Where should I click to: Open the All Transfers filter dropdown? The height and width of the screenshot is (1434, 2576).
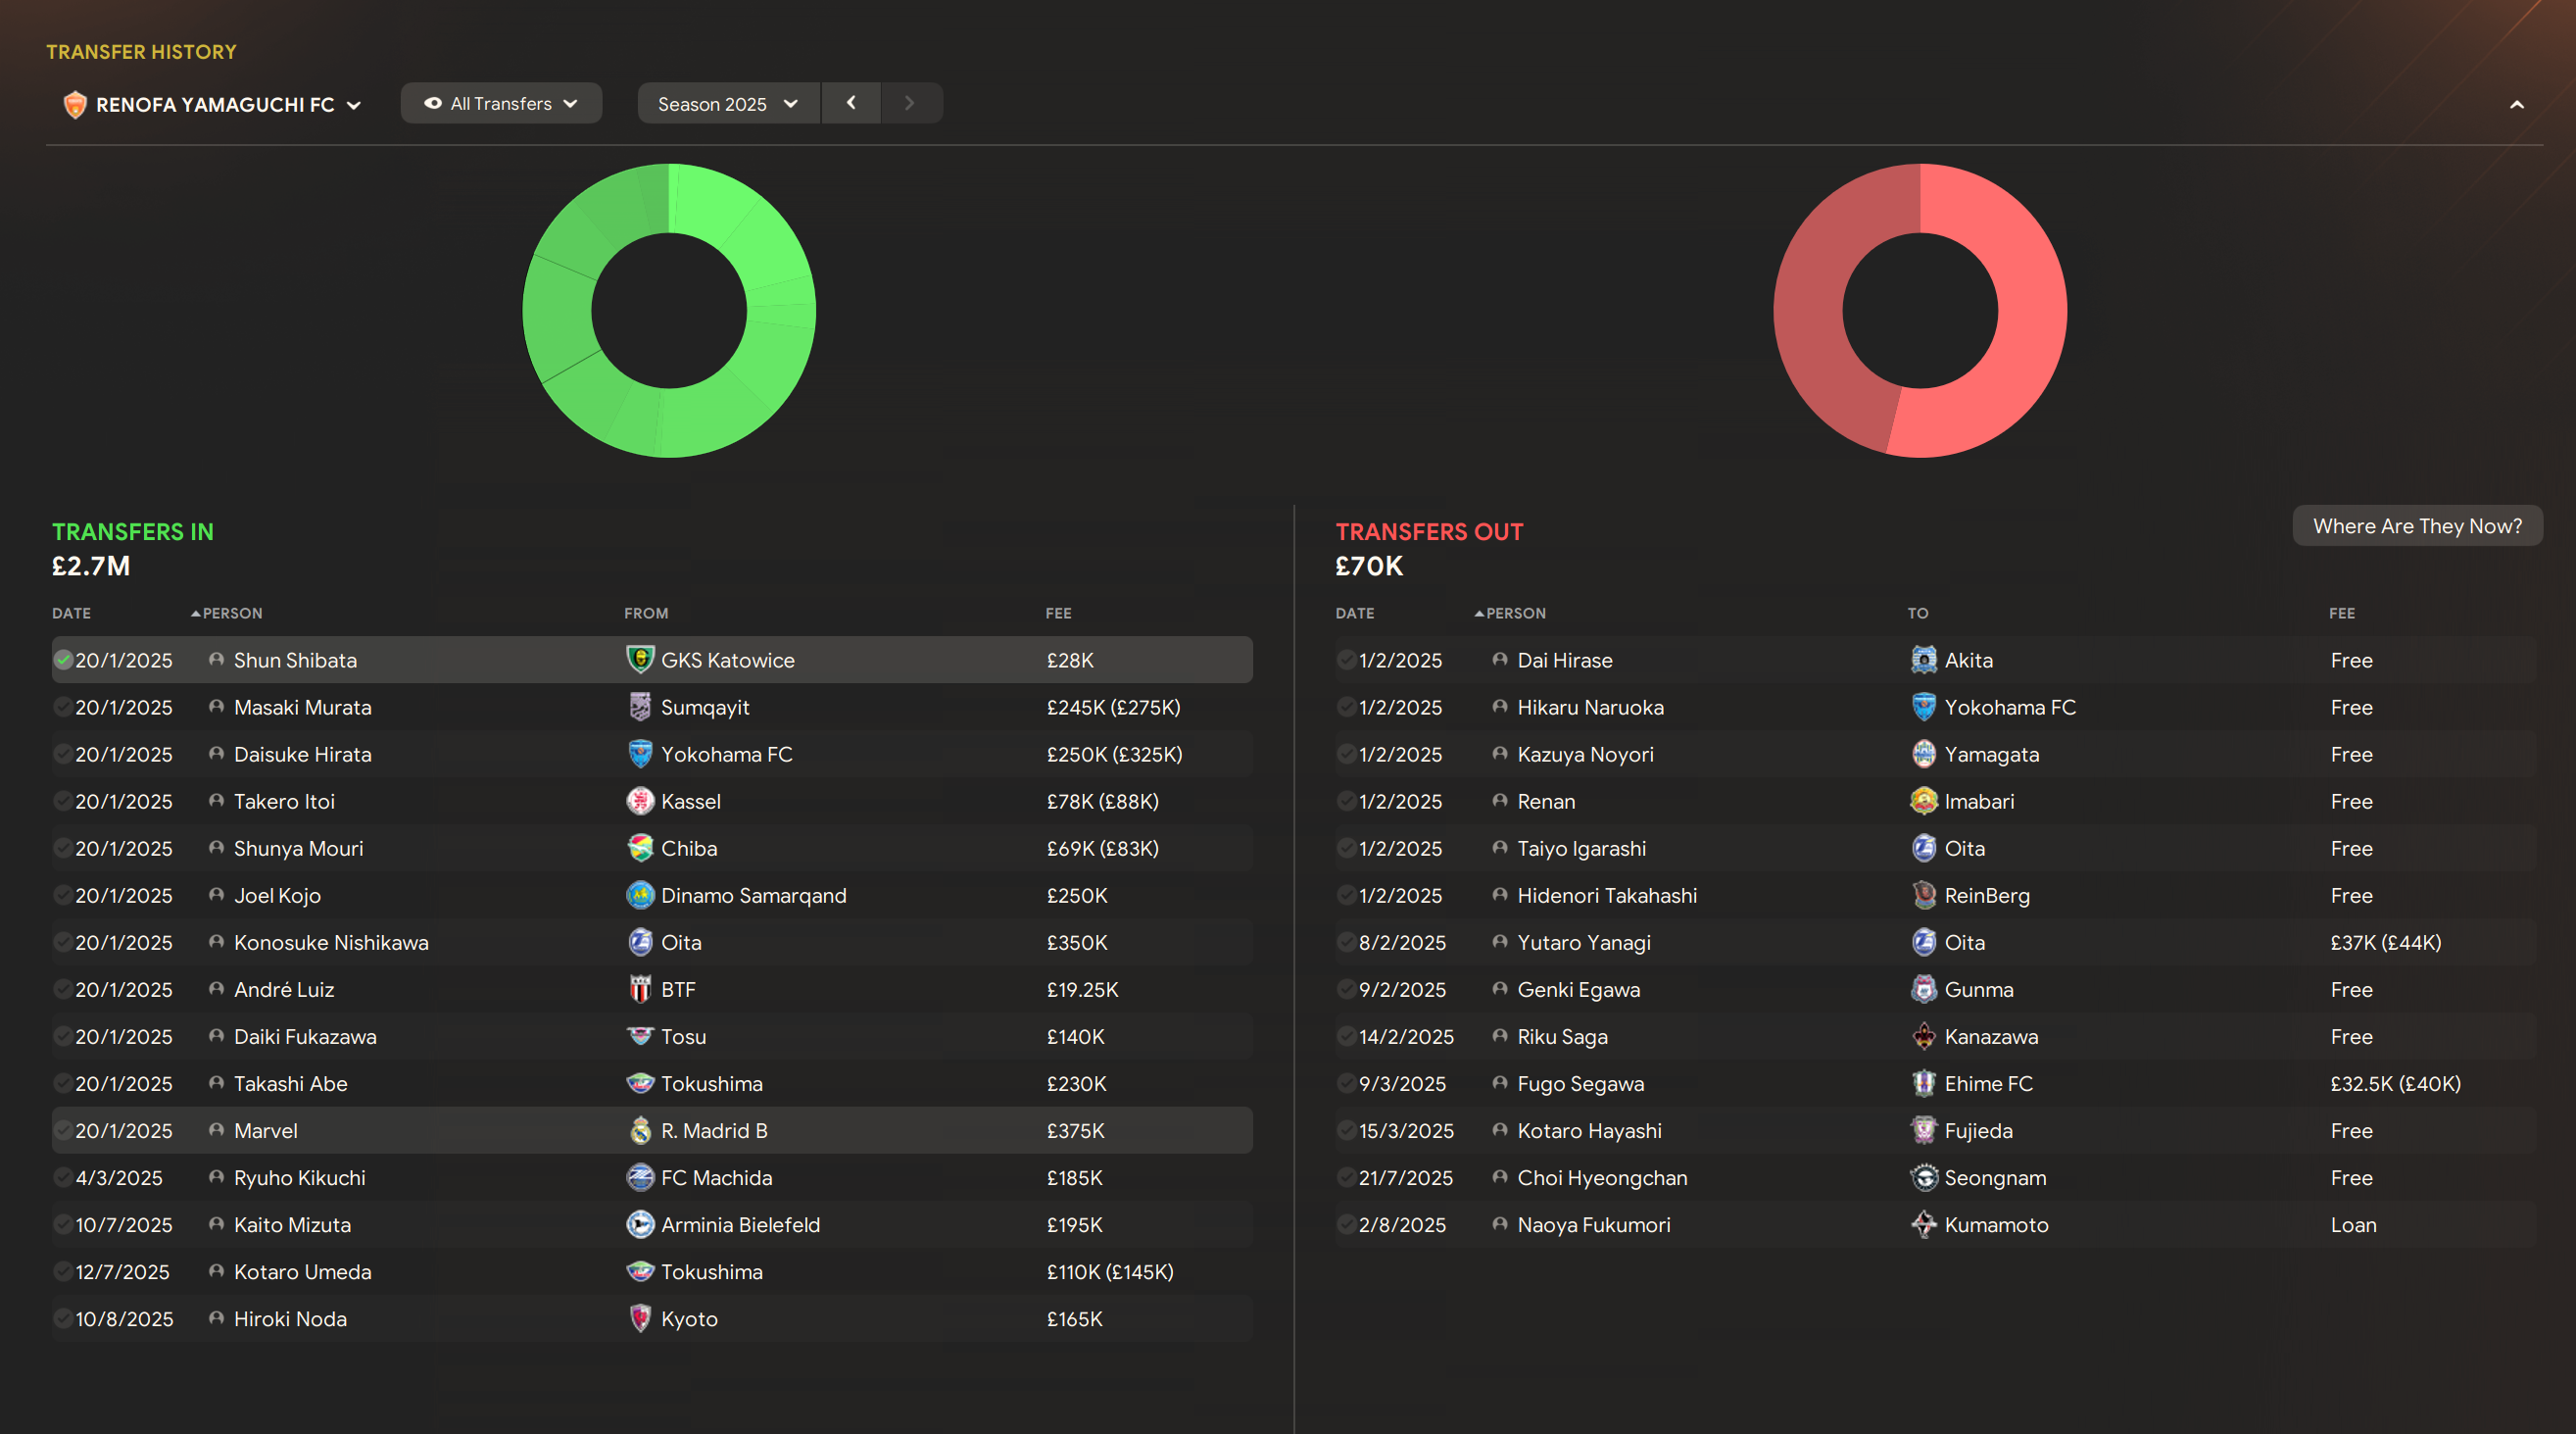point(501,104)
